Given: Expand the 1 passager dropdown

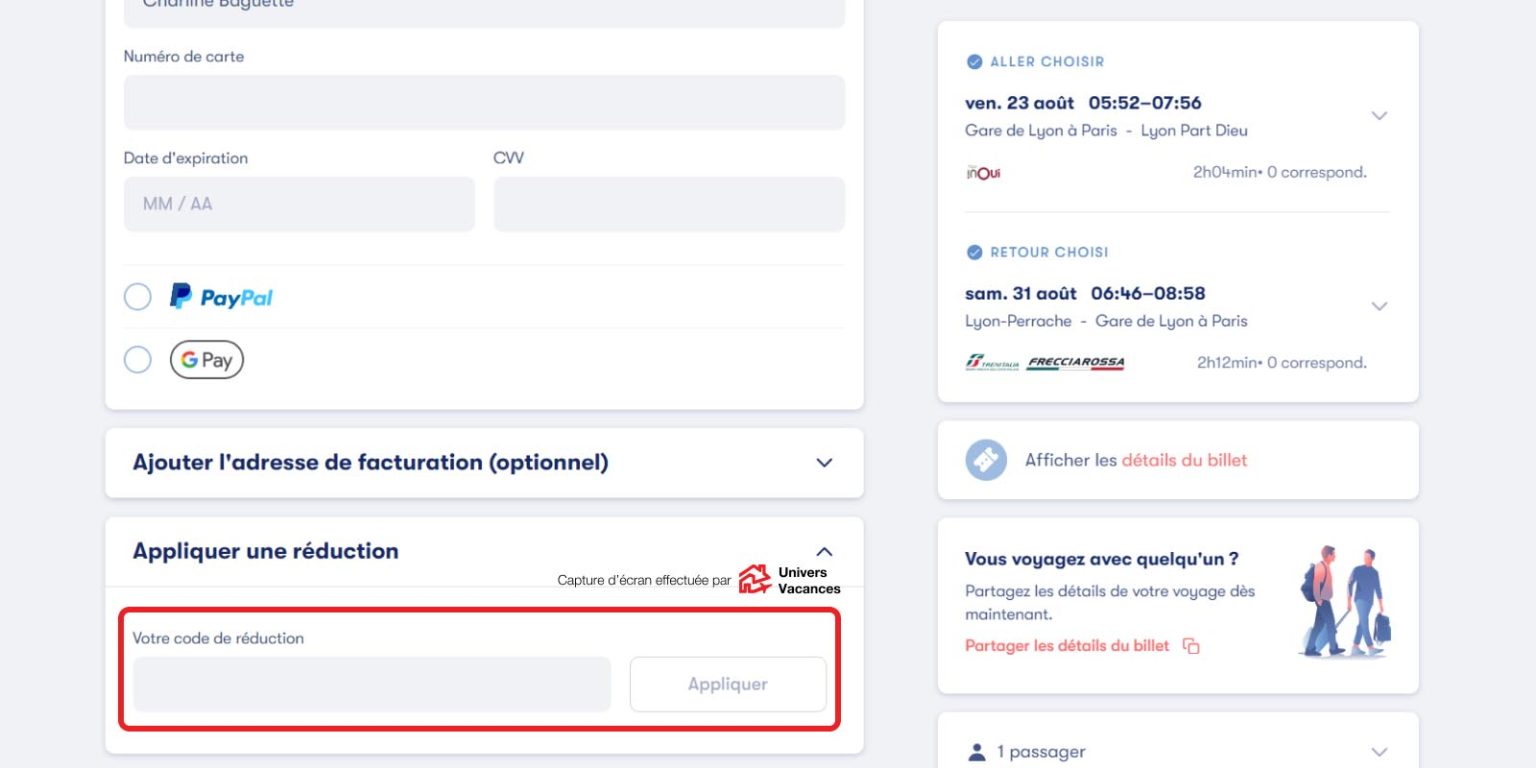Looking at the screenshot, I should [x=1379, y=752].
